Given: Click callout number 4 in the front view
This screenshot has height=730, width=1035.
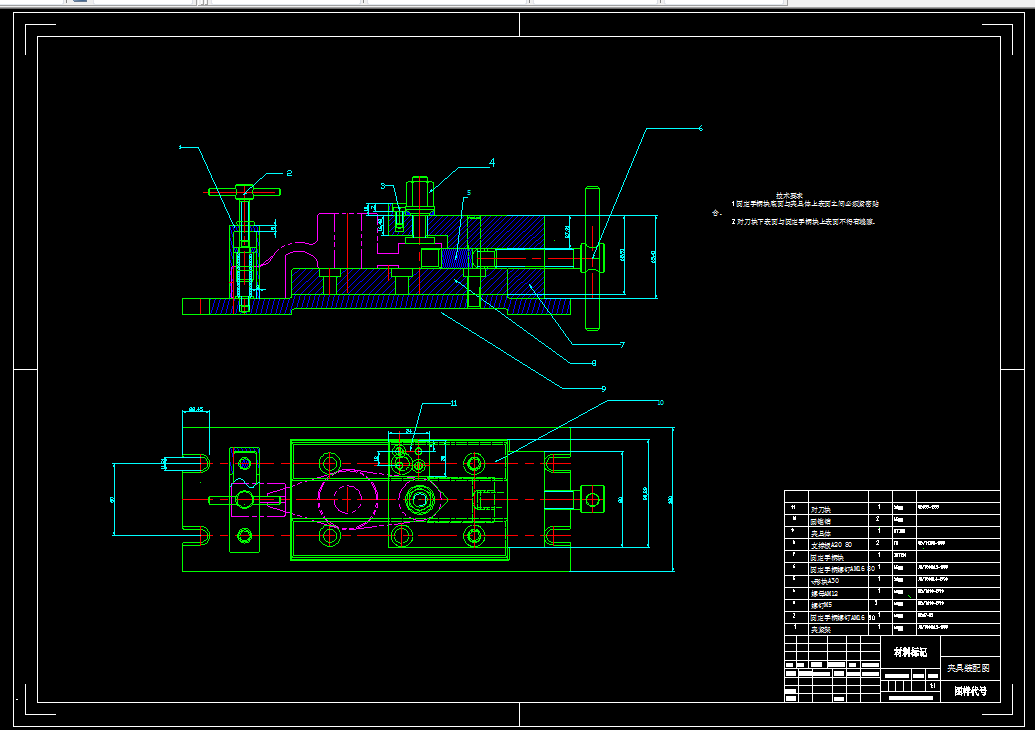Looking at the screenshot, I should tap(492, 162).
